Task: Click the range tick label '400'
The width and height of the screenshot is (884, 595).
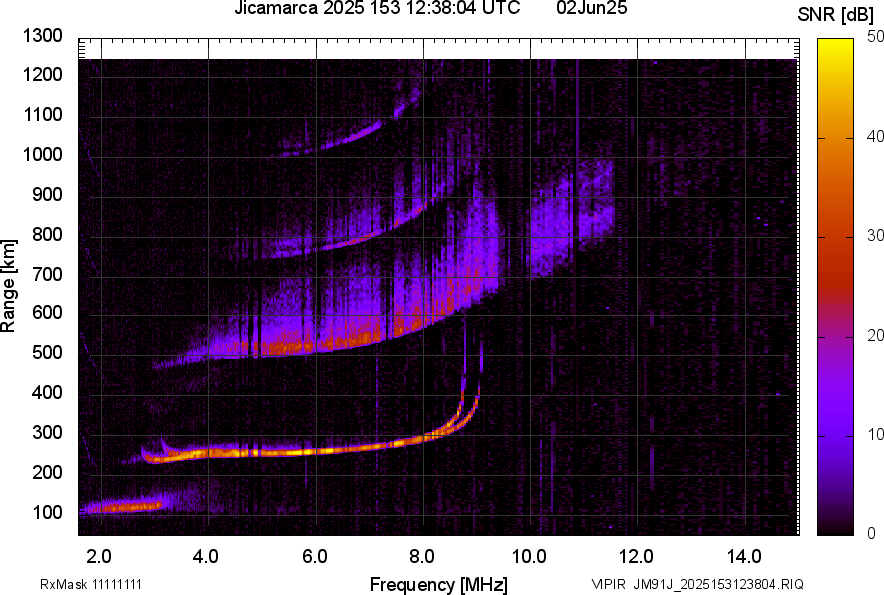Action: click(47, 393)
